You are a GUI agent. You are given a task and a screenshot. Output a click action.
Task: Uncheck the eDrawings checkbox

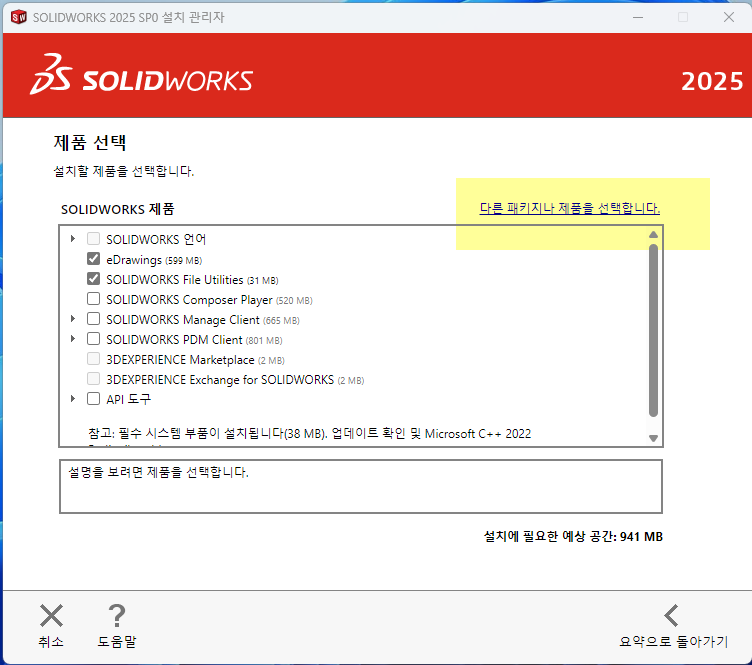tap(94, 259)
